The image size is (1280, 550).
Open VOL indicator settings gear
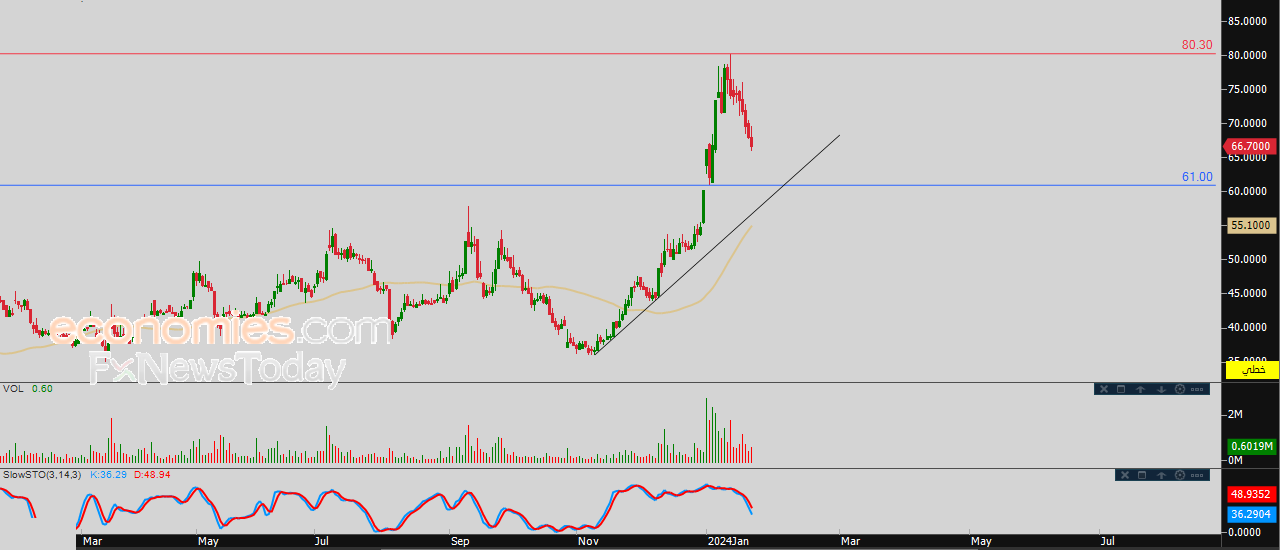coord(1180,389)
